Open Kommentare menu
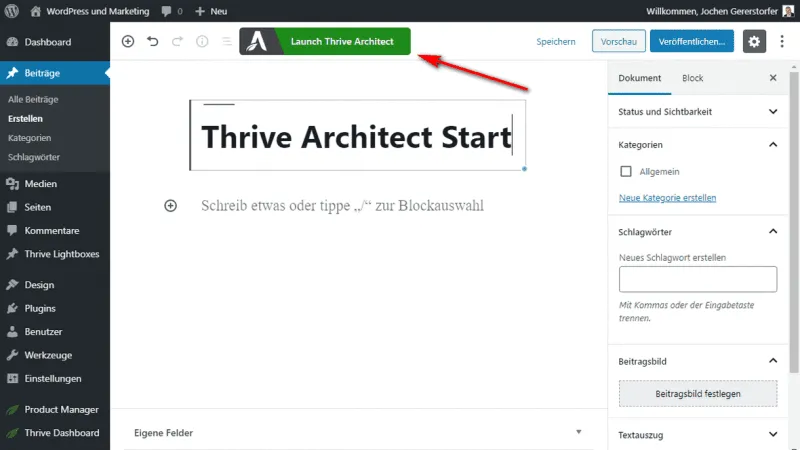The image size is (800, 450). coord(55,231)
